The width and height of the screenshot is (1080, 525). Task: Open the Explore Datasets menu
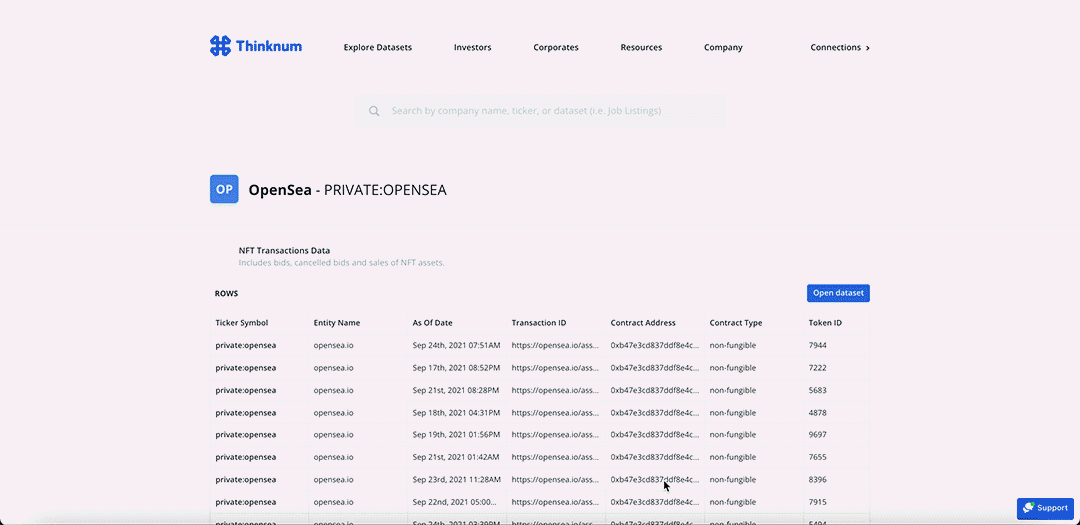(377, 48)
